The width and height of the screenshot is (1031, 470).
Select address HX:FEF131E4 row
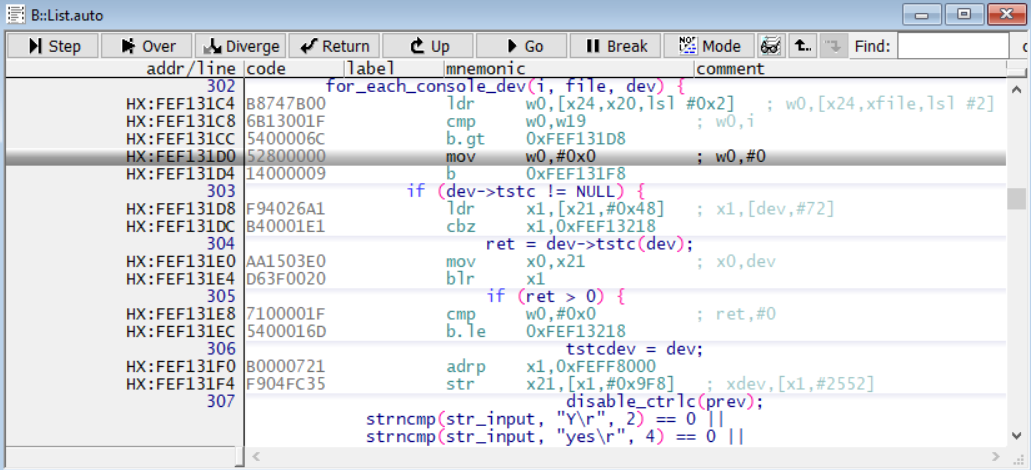click(x=506, y=279)
